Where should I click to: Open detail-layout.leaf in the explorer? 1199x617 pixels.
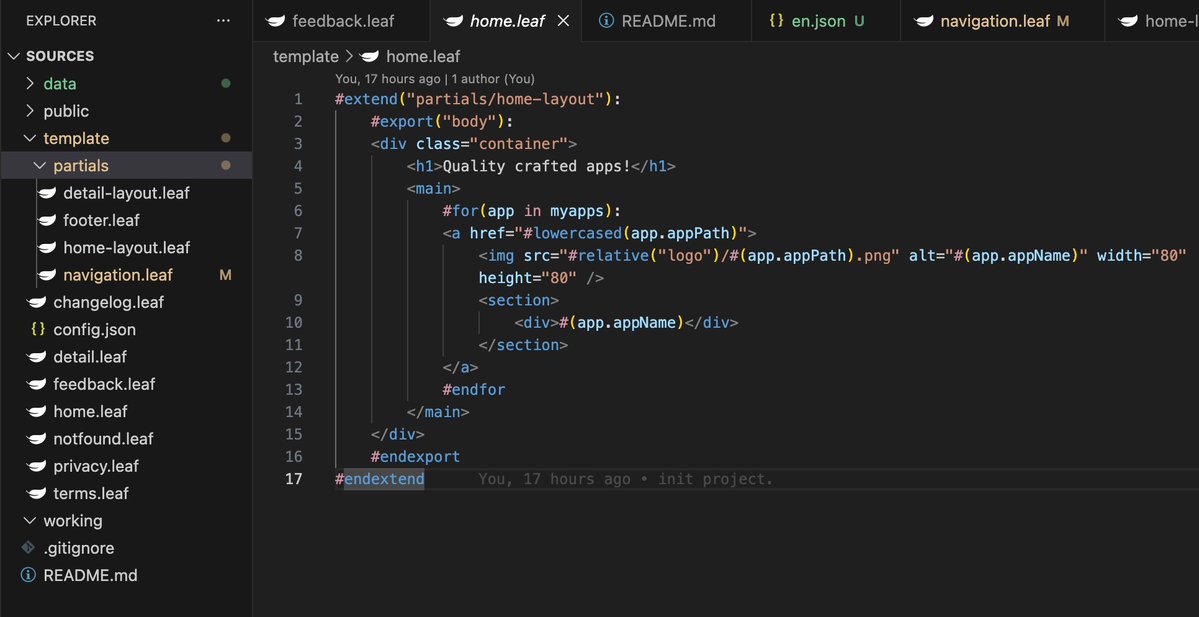click(126, 193)
